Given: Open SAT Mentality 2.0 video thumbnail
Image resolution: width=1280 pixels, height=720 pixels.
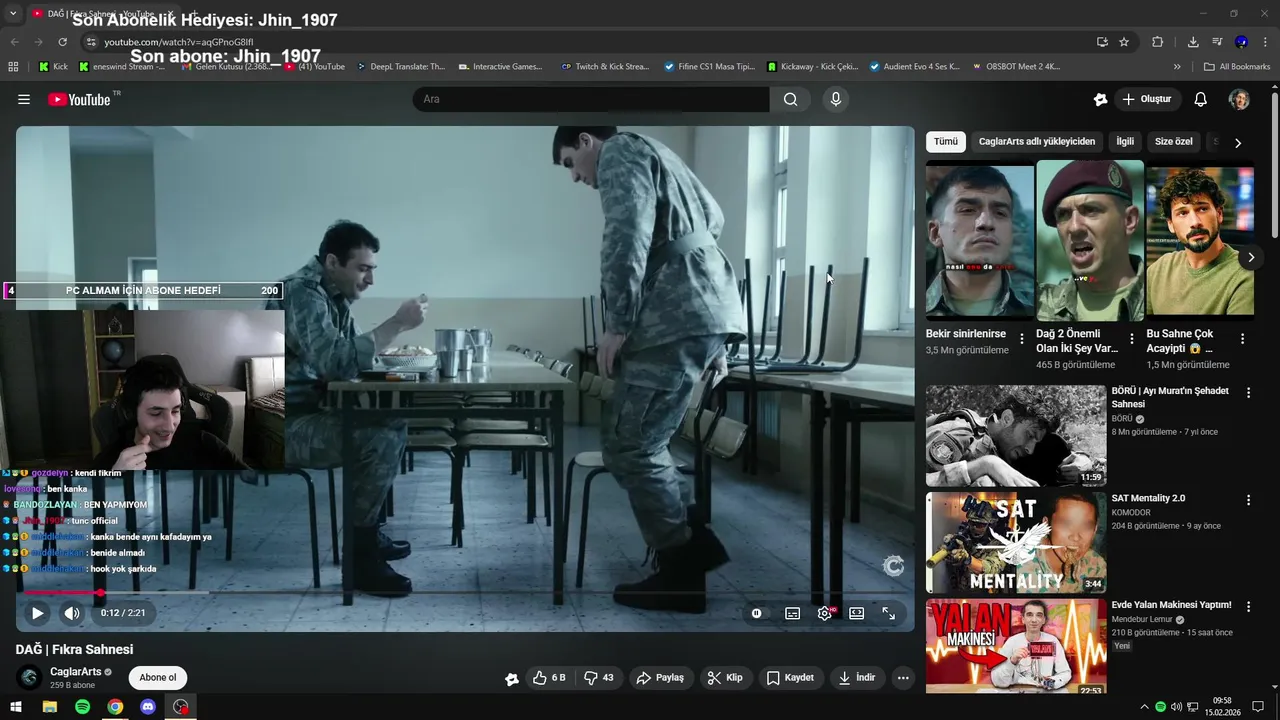Looking at the screenshot, I should [1016, 542].
